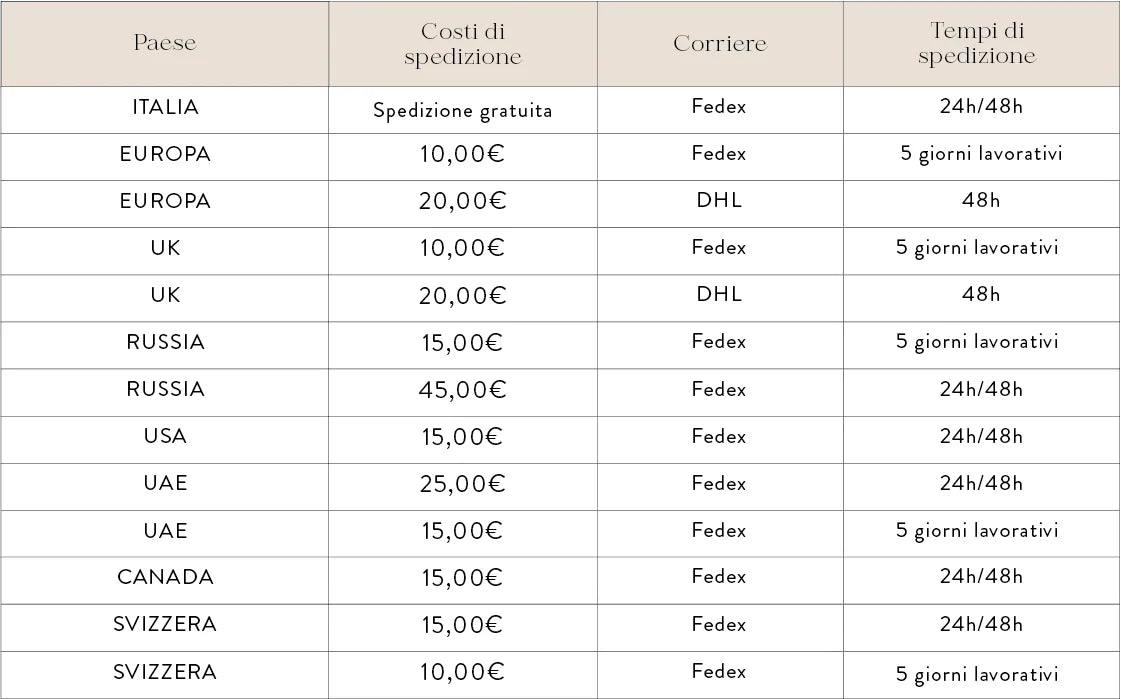Select the 25,00€ shipping cost cell

coord(463,484)
